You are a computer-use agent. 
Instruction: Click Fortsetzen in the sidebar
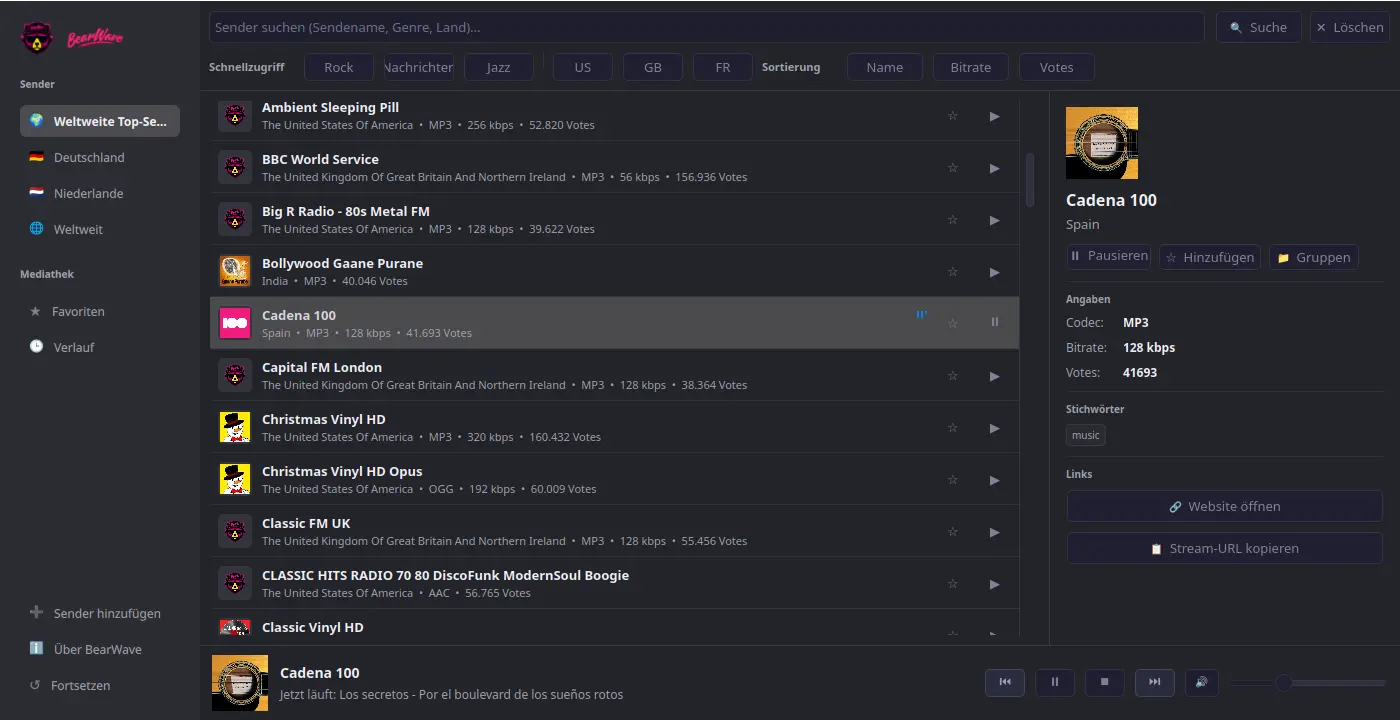[100, 685]
